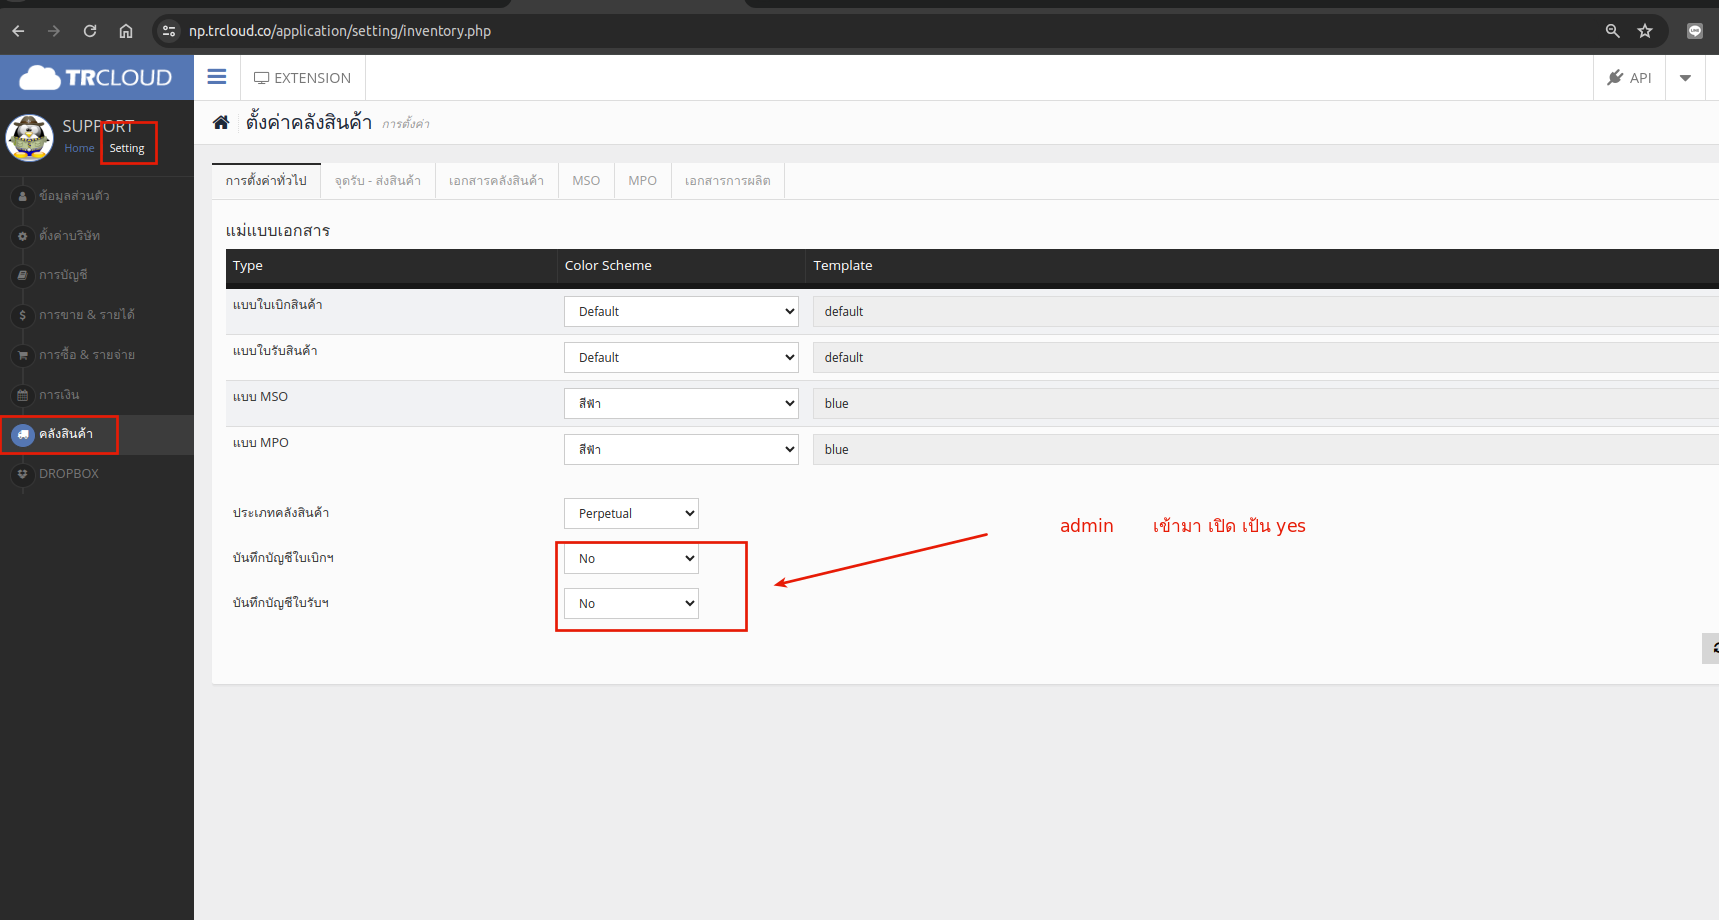This screenshot has height=920, width=1719.
Task: Click the browser address bar URL
Action: click(340, 31)
